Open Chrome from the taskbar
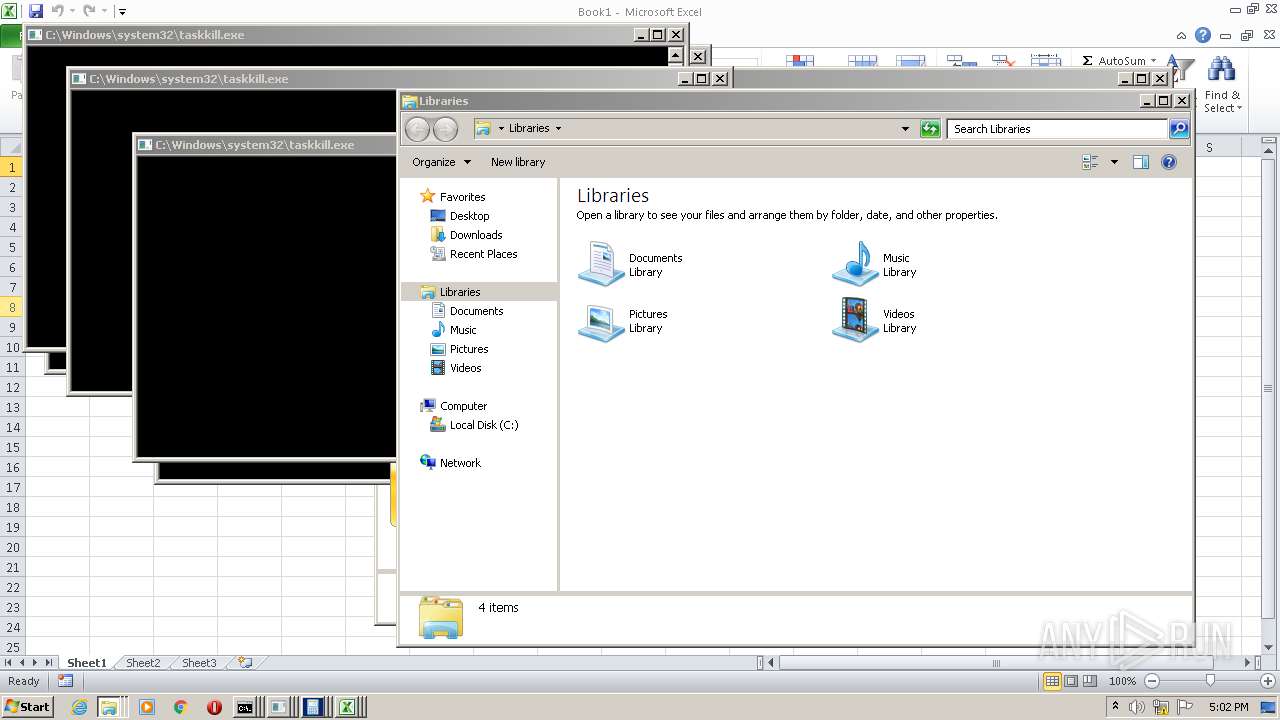 tap(181, 707)
